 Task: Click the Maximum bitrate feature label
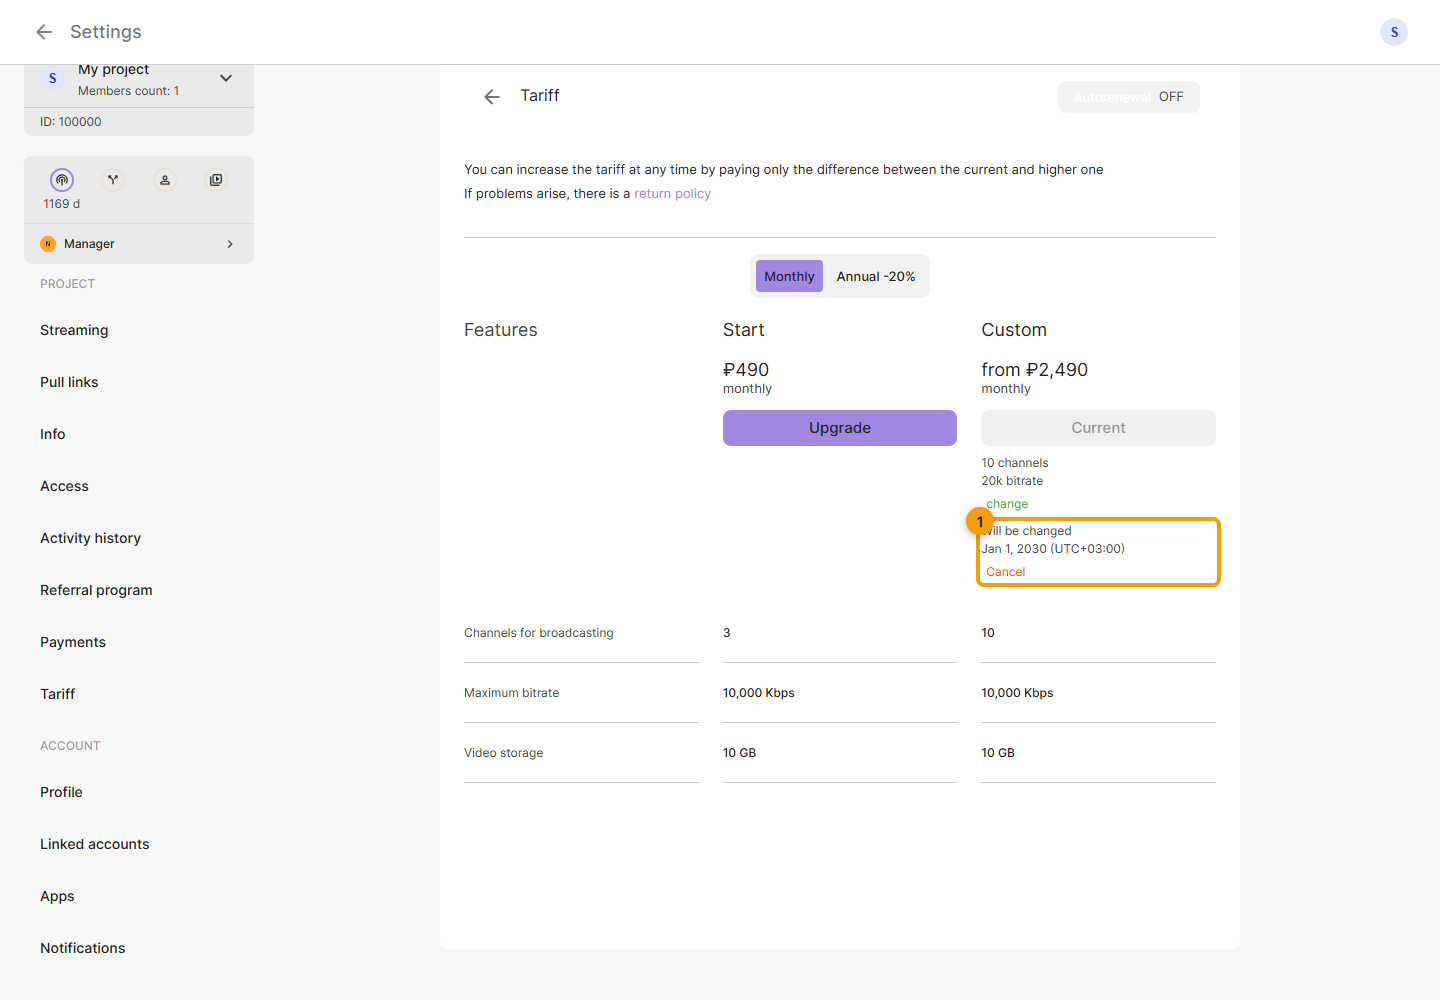(512, 693)
